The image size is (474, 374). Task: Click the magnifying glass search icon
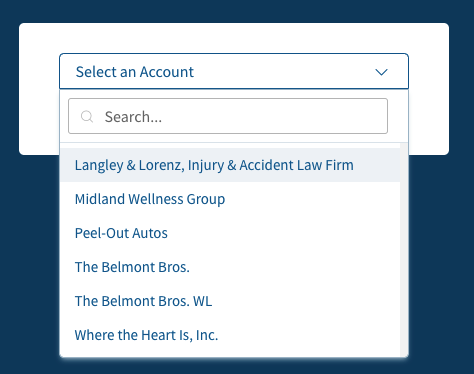[87, 116]
